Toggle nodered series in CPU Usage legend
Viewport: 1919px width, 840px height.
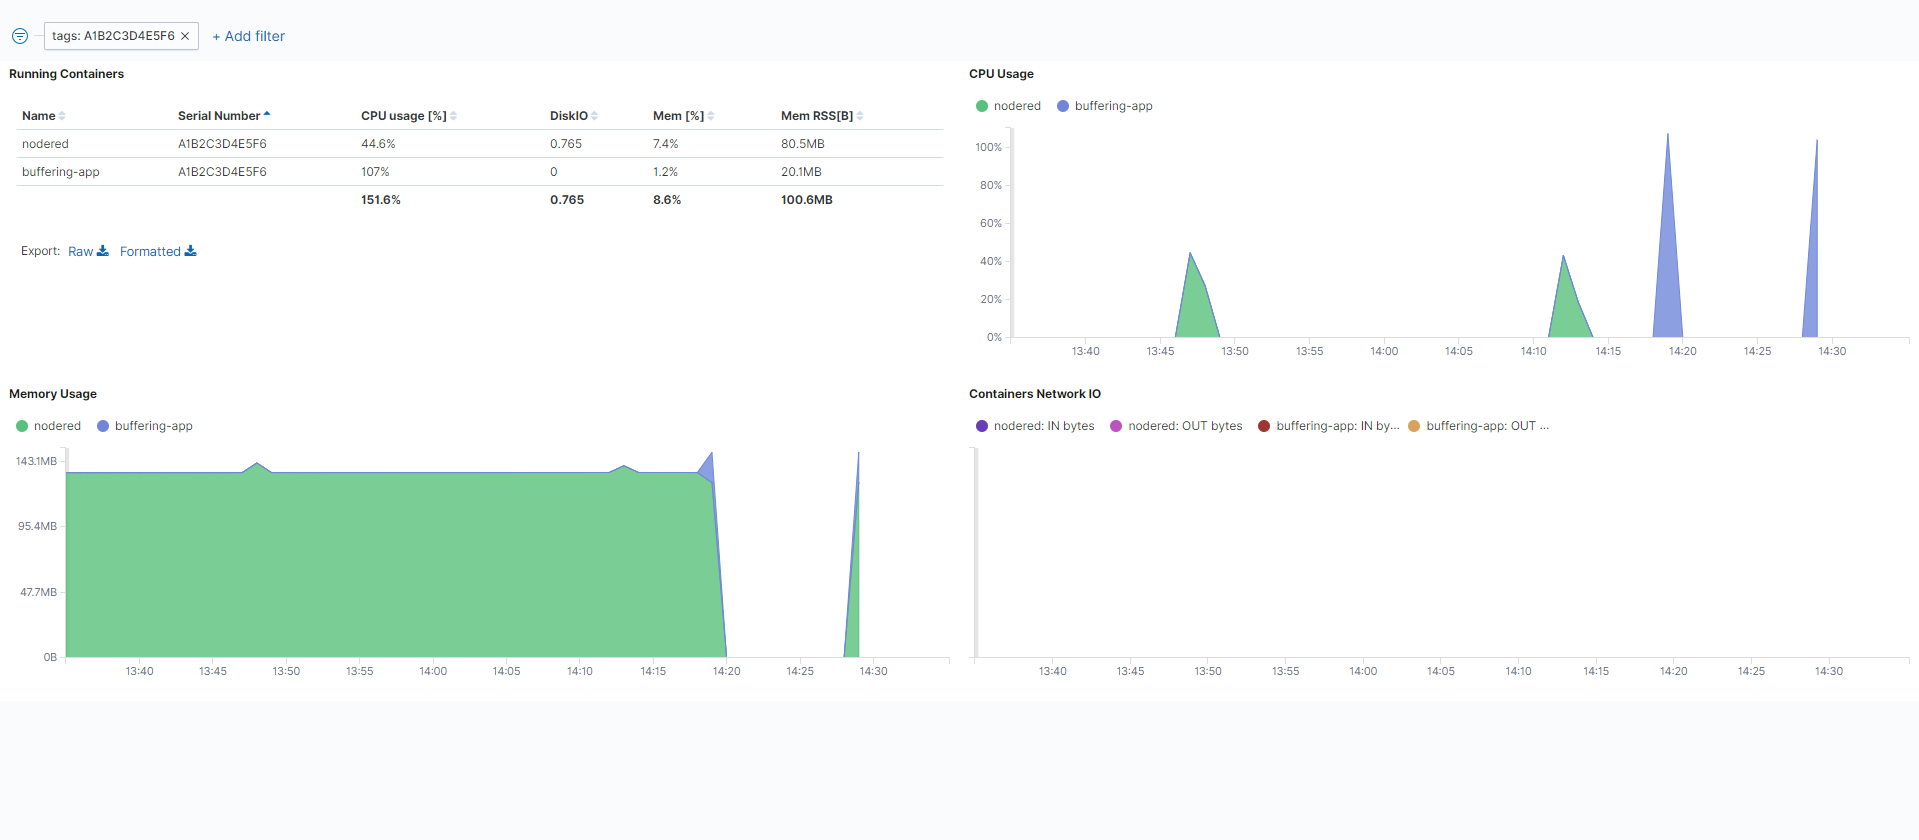pyautogui.click(x=1008, y=106)
